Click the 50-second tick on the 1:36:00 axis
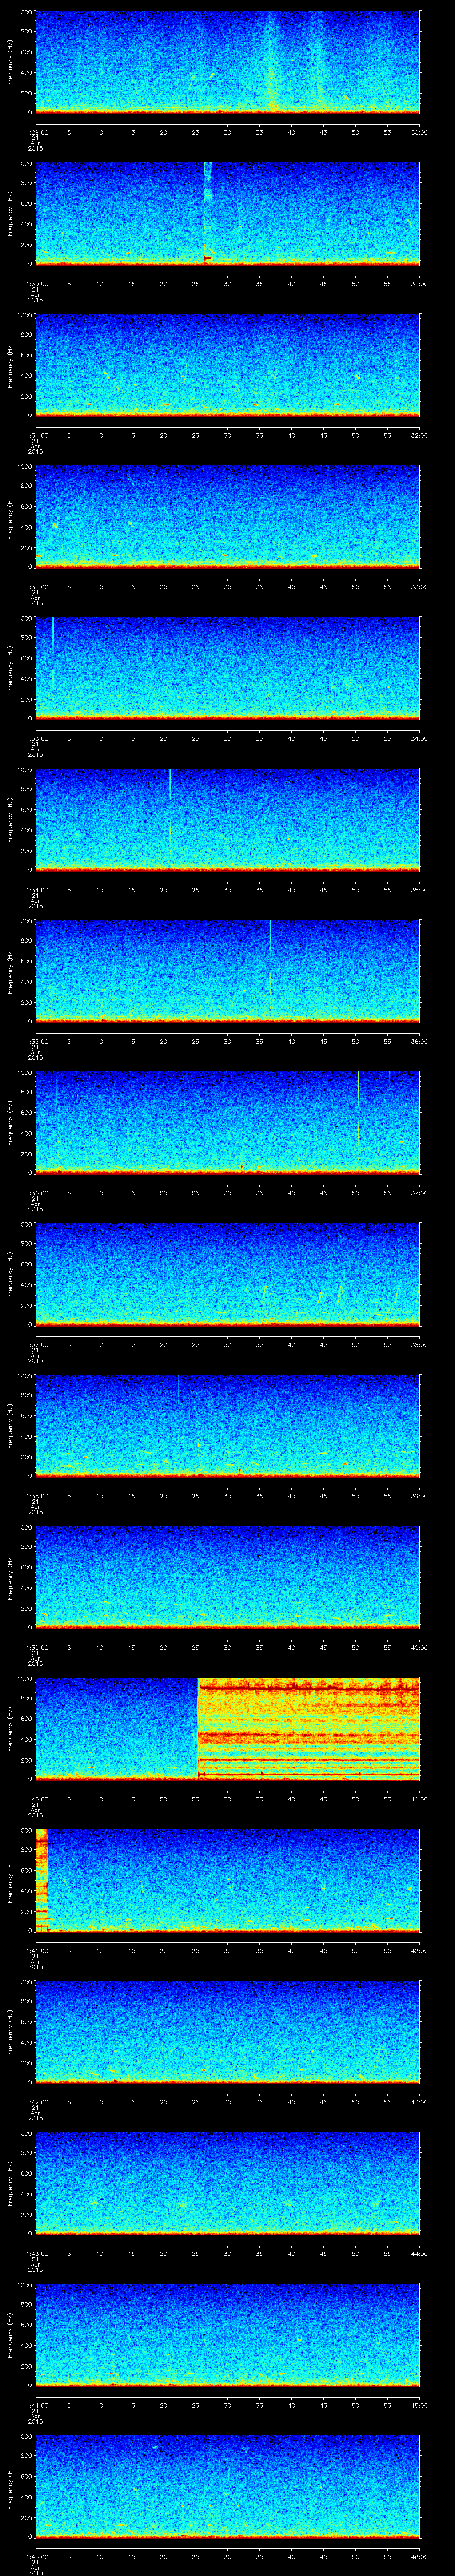This screenshot has width=455, height=2576. click(x=355, y=1193)
